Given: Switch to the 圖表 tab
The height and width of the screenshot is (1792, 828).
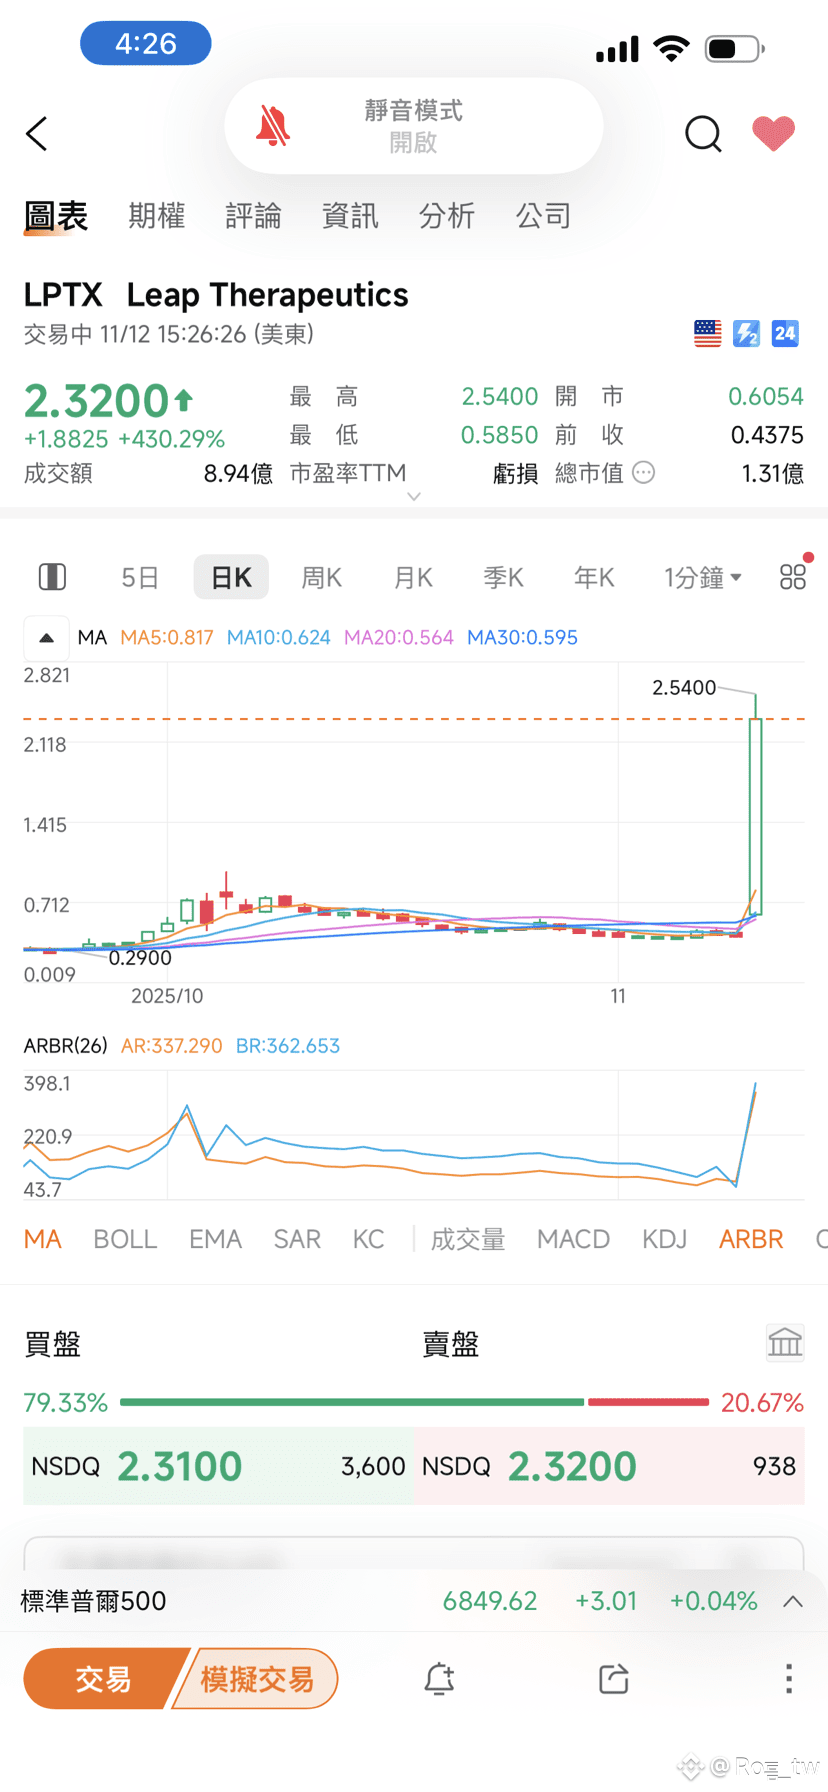Looking at the screenshot, I should (56, 216).
